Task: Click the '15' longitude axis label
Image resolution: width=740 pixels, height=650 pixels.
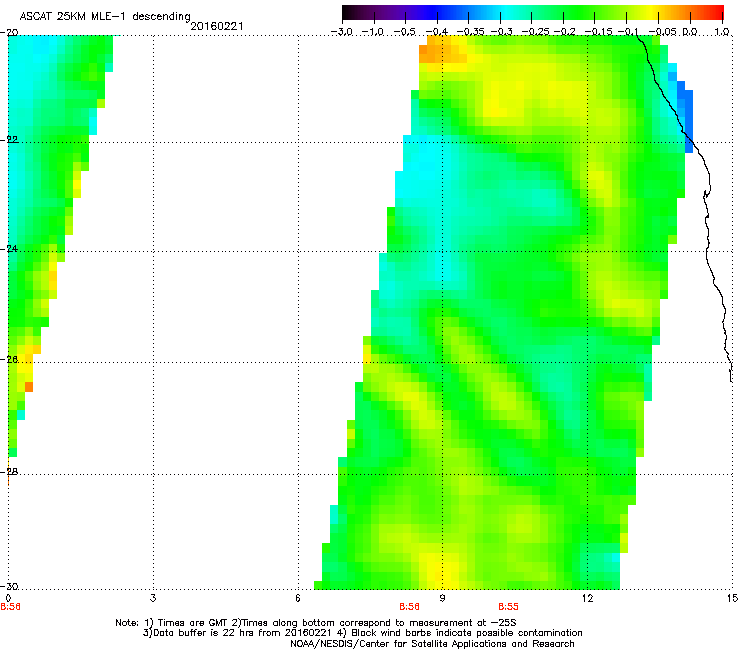Action: coord(732,598)
